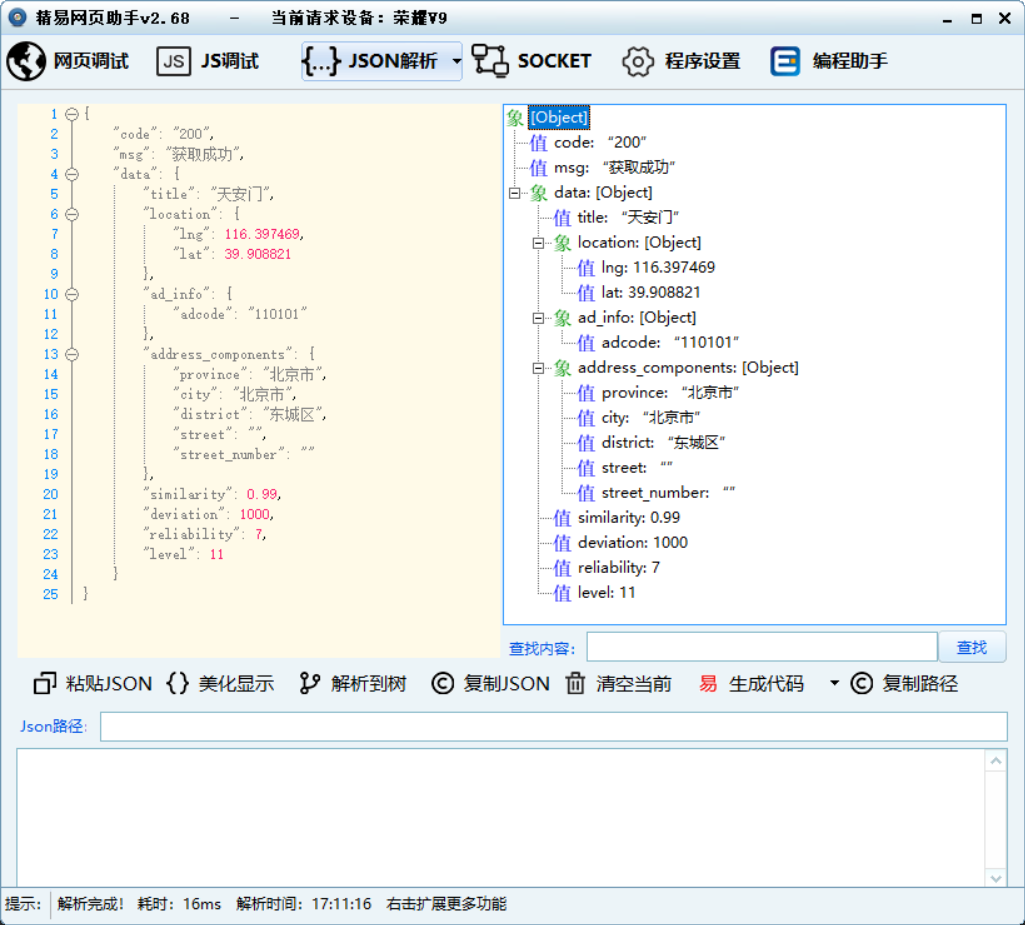The height and width of the screenshot is (925, 1025).
Task: Collapse the location tree node
Action: pos(538,243)
